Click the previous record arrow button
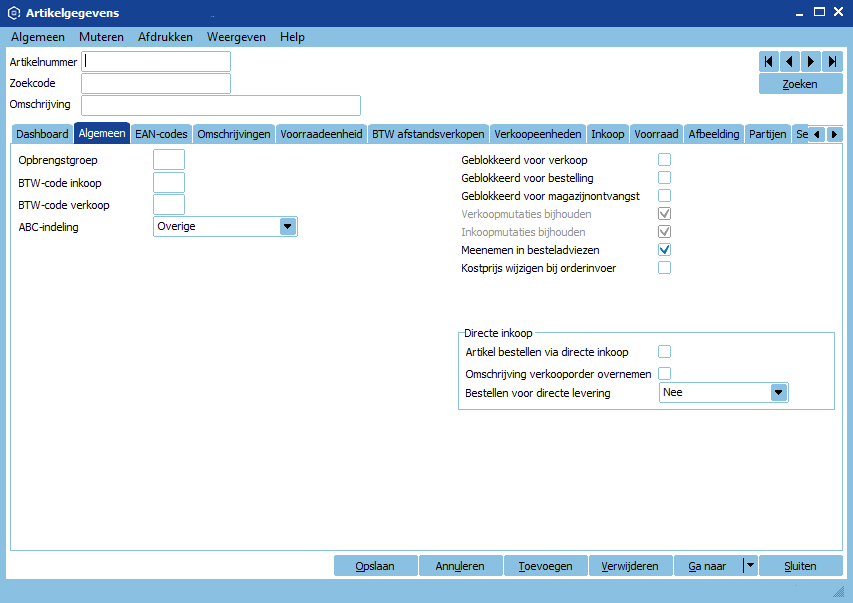Screen dimensions: 853x603 coord(790,62)
